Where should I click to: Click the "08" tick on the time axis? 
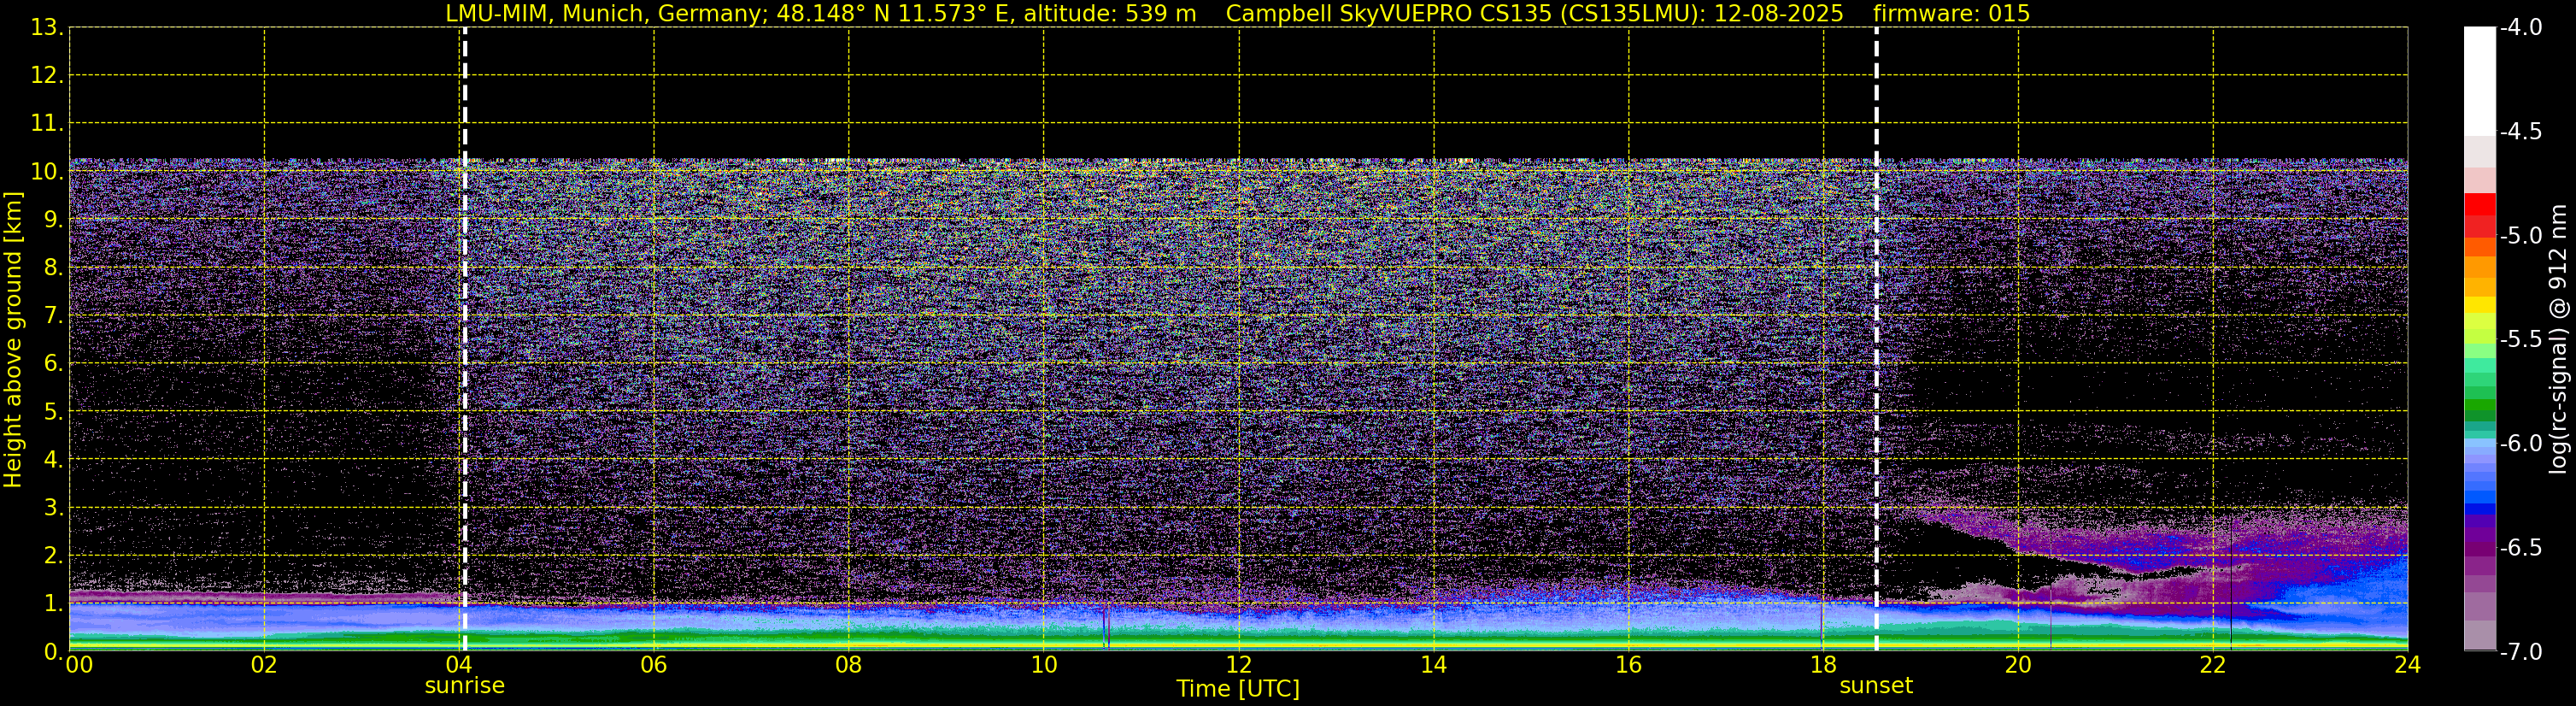point(849,665)
